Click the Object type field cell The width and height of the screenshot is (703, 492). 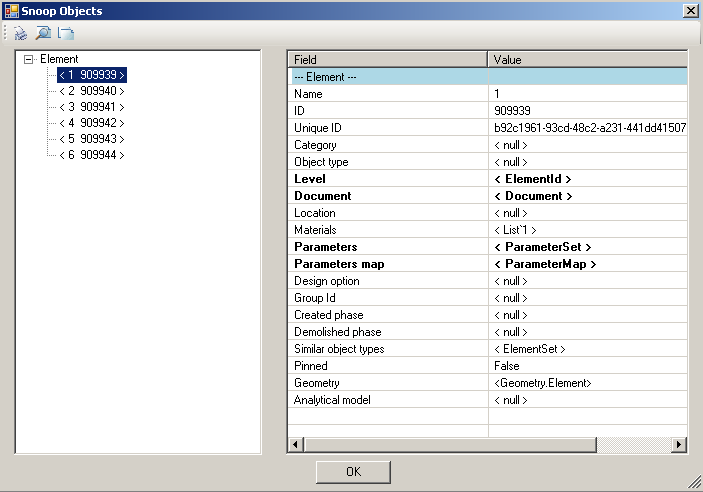pyautogui.click(x=388, y=162)
